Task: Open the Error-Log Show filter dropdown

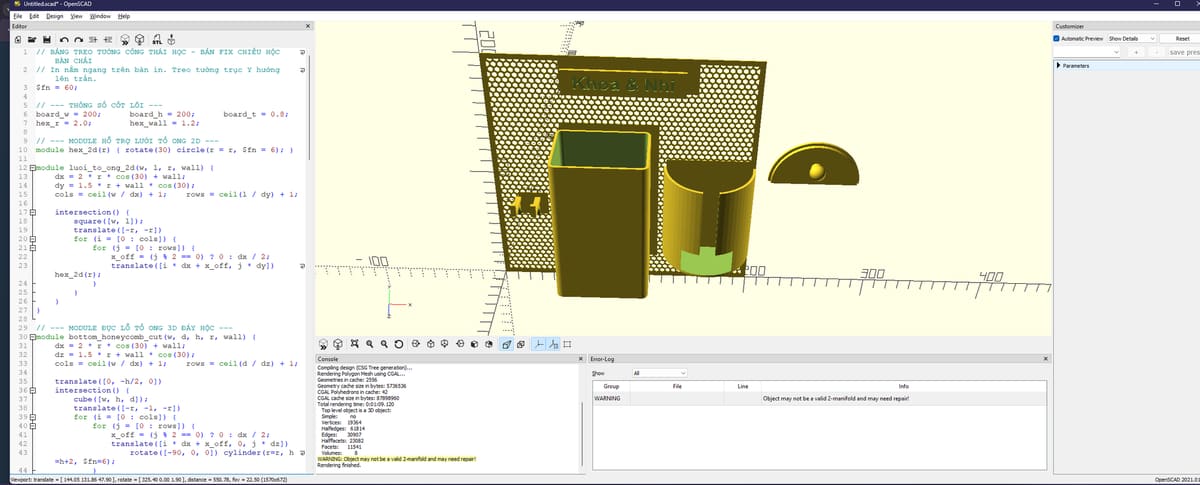Action: (x=653, y=373)
